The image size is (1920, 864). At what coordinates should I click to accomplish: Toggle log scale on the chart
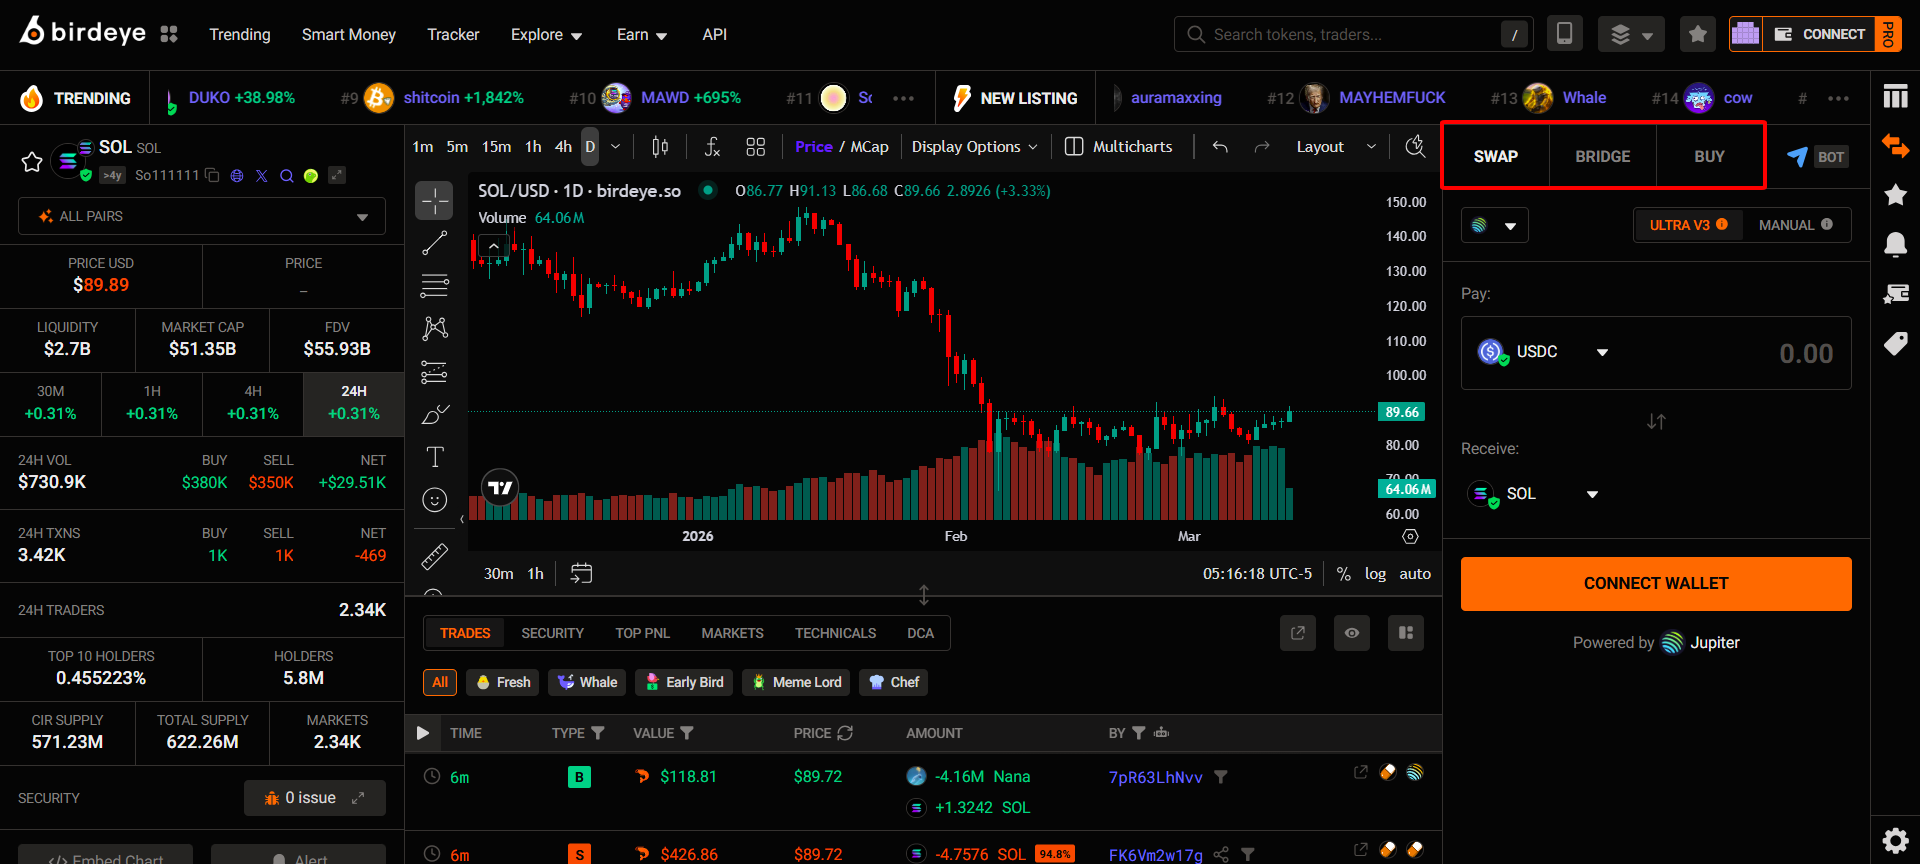(x=1375, y=574)
